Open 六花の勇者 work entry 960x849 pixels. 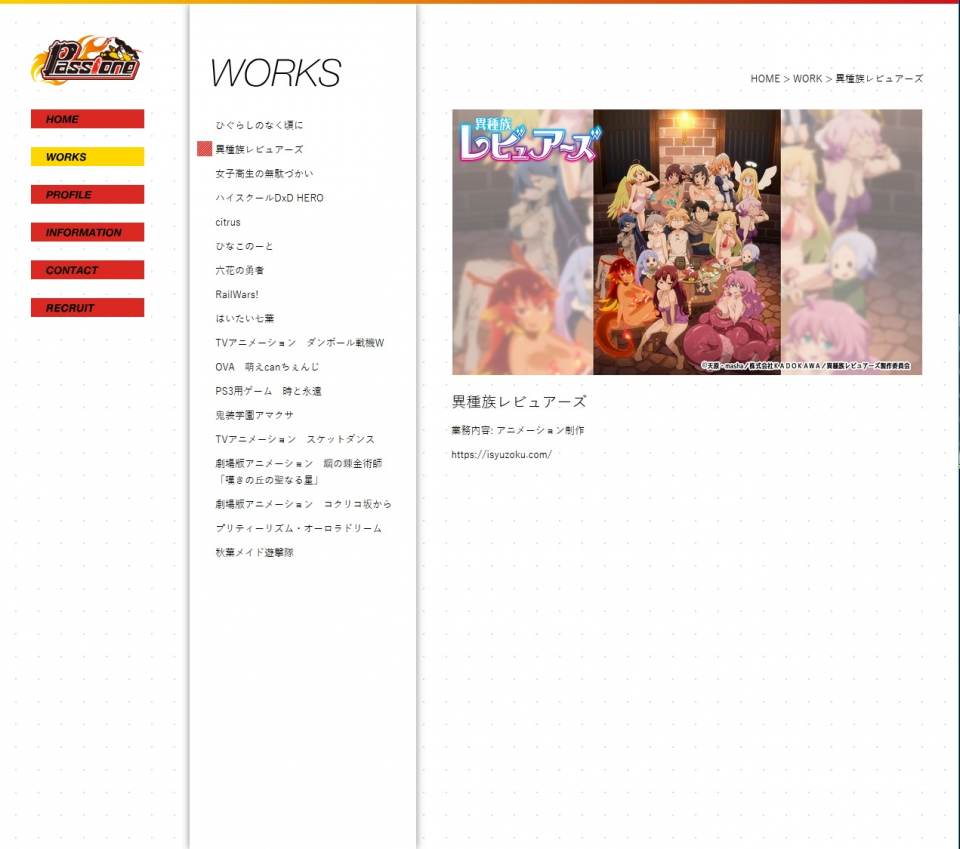pyautogui.click(x=239, y=270)
